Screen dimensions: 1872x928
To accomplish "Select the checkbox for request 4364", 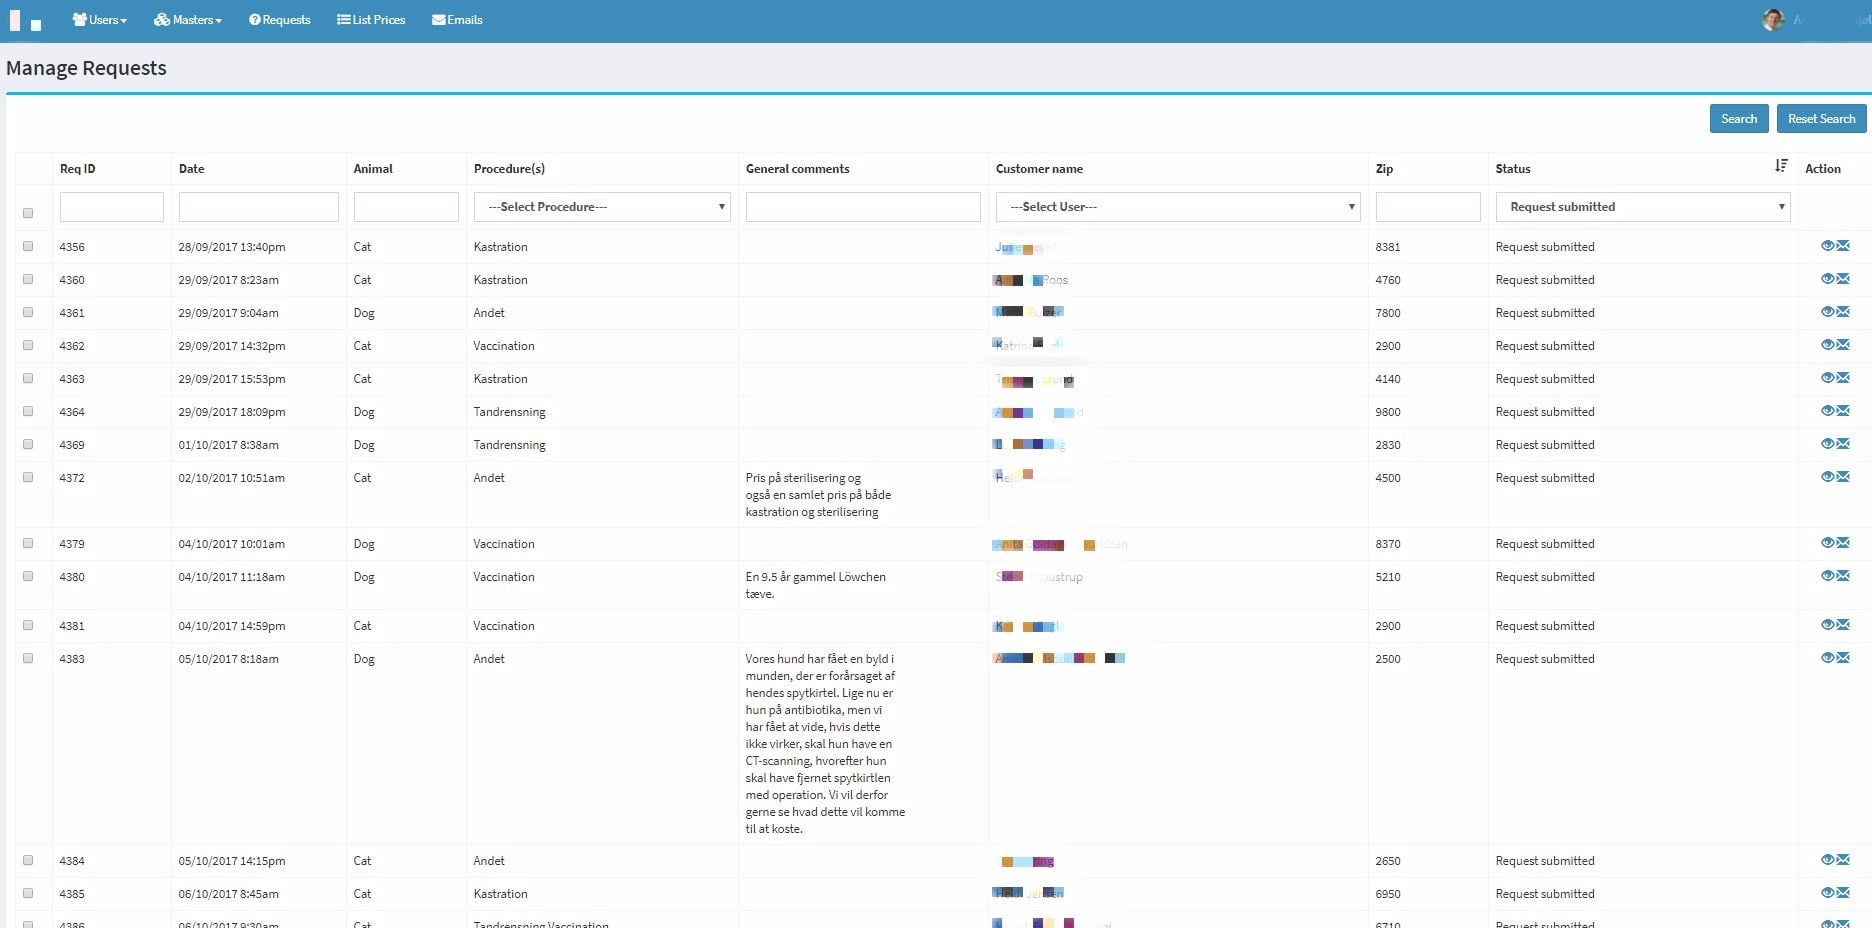I will (28, 411).
